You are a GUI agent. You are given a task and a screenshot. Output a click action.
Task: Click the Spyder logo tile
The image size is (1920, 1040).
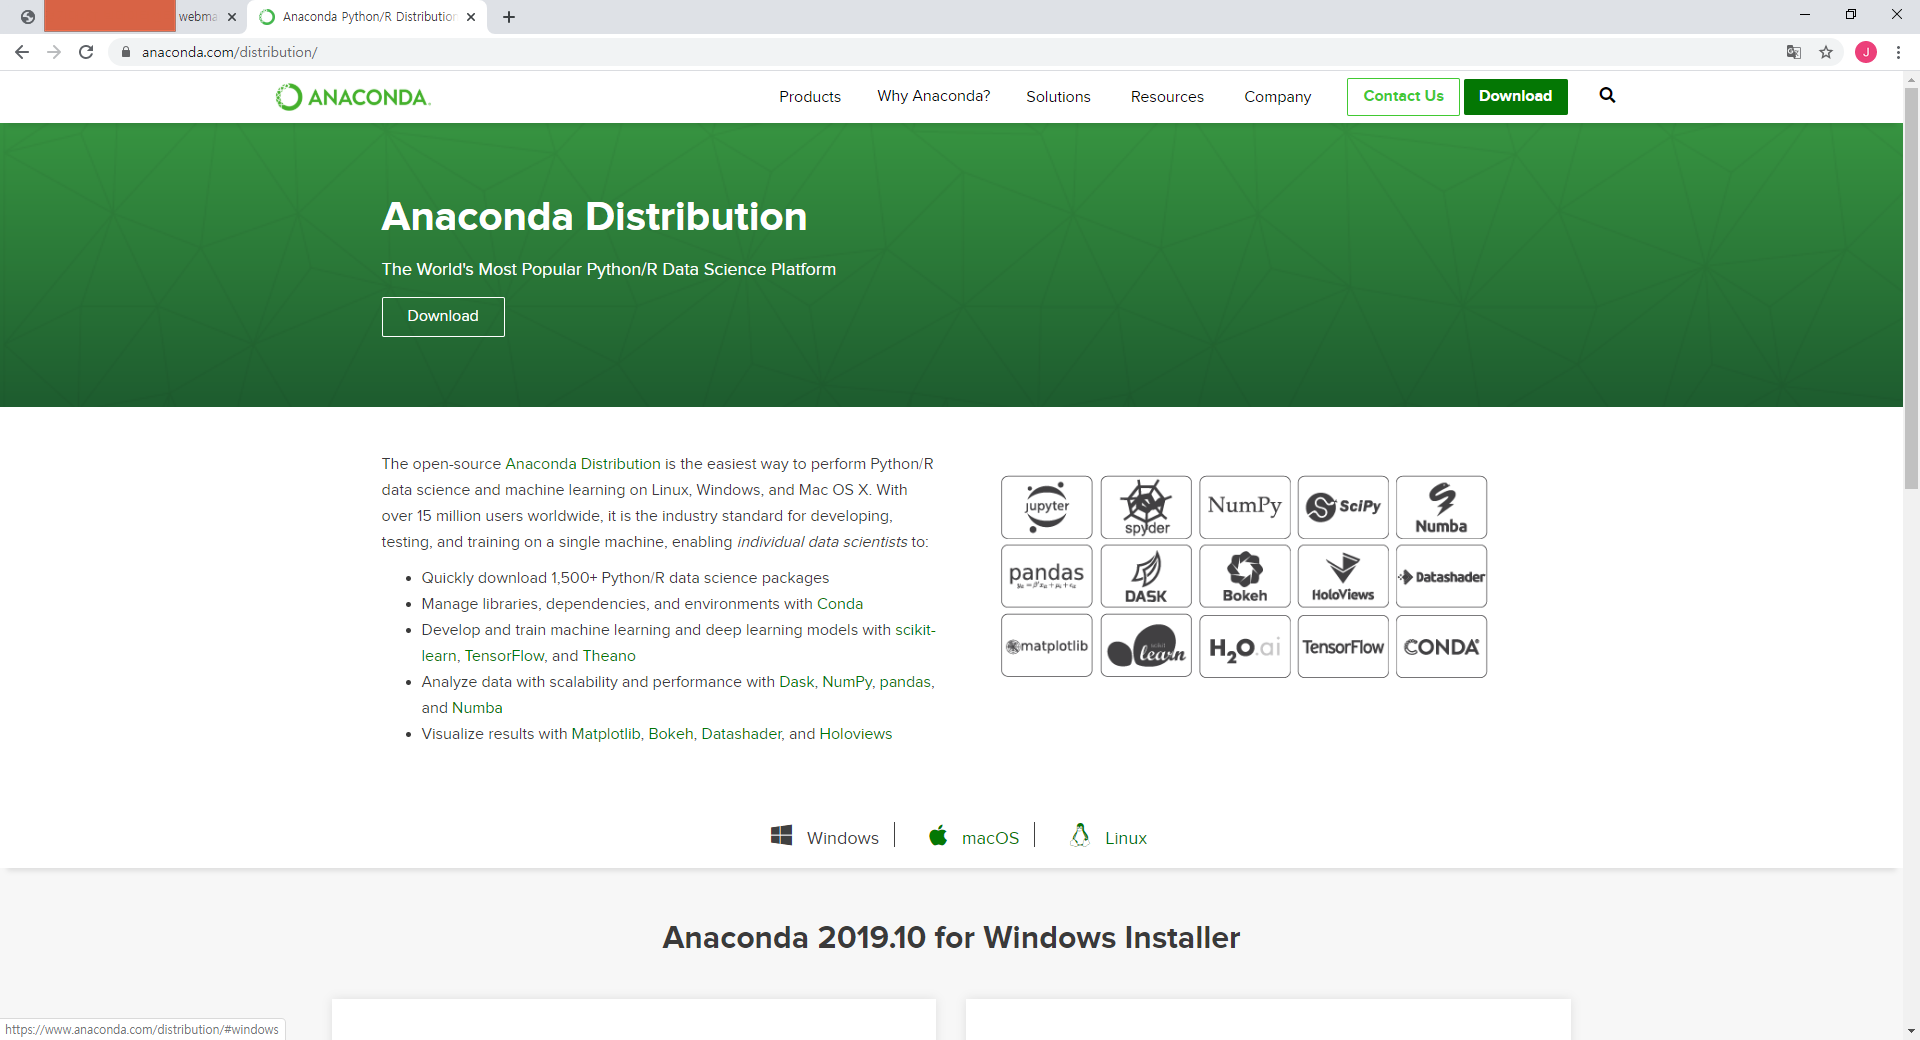point(1146,507)
